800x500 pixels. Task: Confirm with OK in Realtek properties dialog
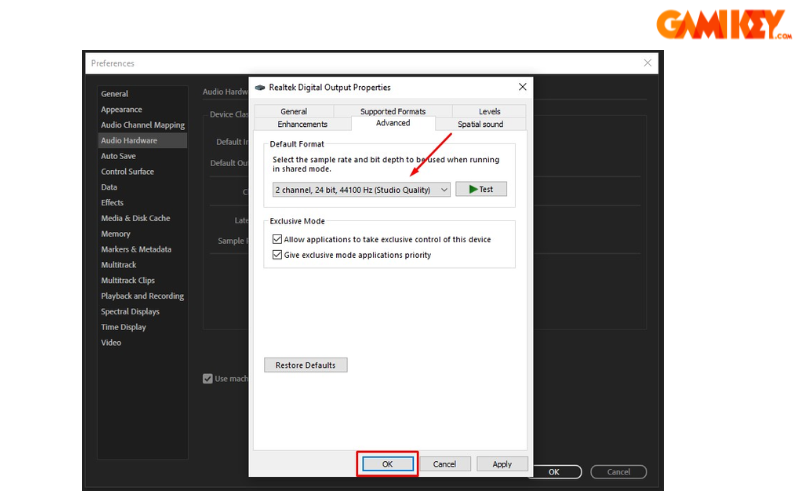click(x=388, y=464)
